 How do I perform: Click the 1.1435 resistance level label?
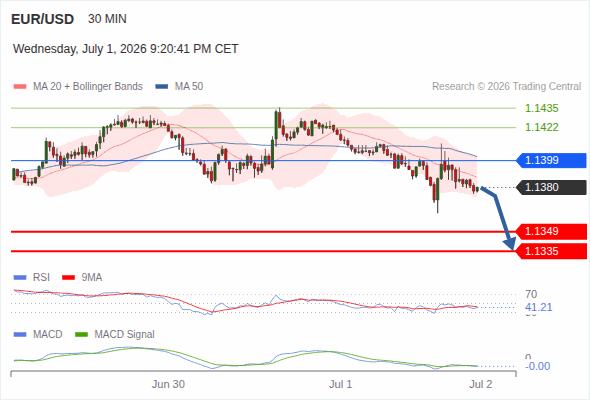541,108
